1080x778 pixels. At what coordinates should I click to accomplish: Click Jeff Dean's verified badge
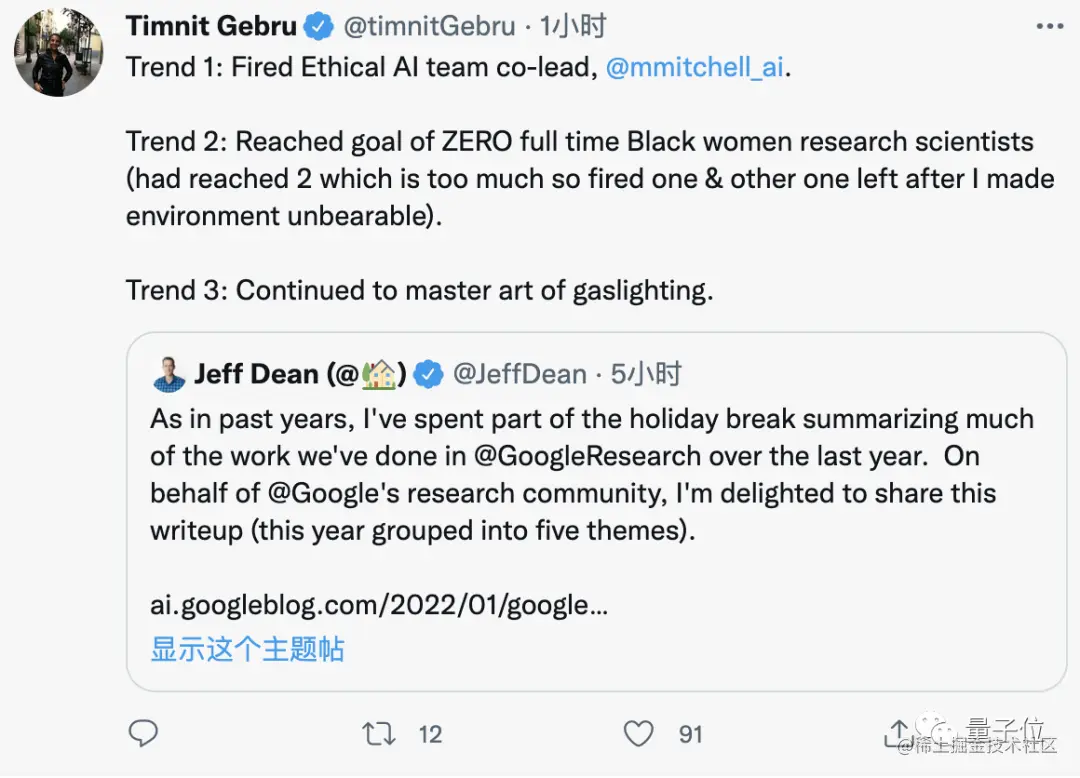(428, 375)
